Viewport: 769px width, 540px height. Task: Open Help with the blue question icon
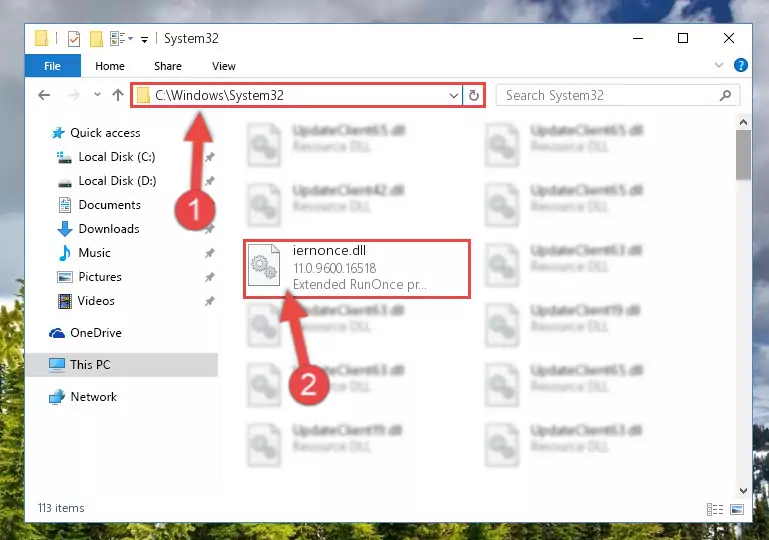pyautogui.click(x=741, y=65)
